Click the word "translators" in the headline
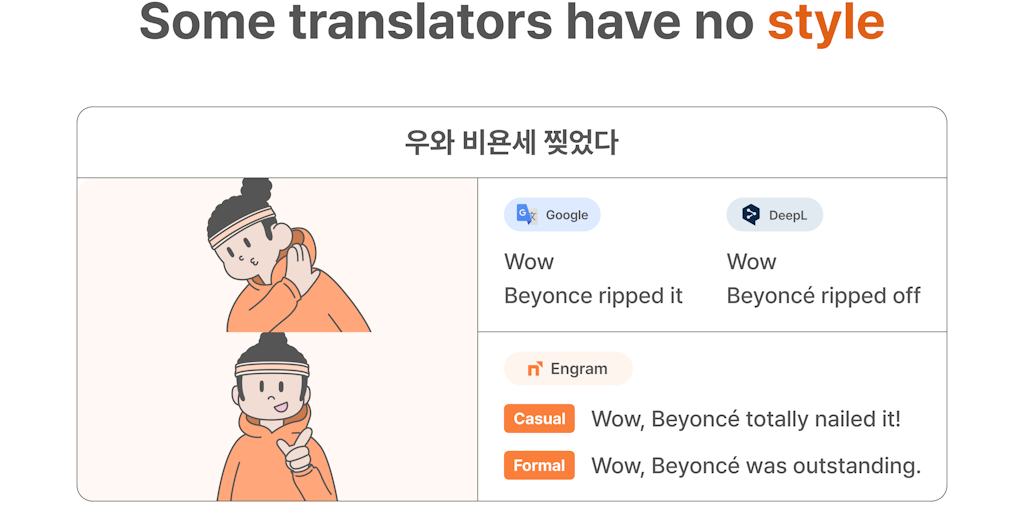The image size is (1024, 512). pos(420,22)
